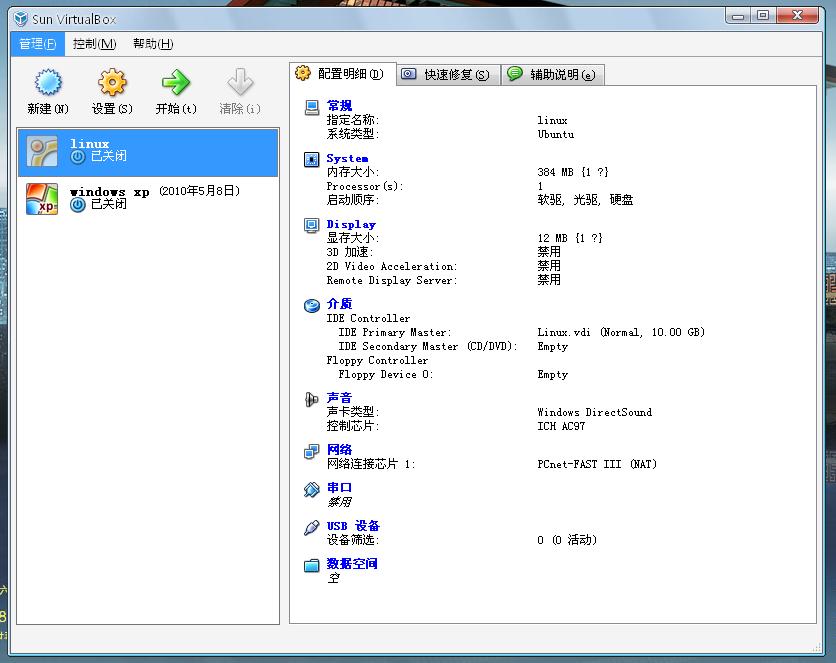Click the IDE Secondary Master (CD/DVD) label

[428, 346]
